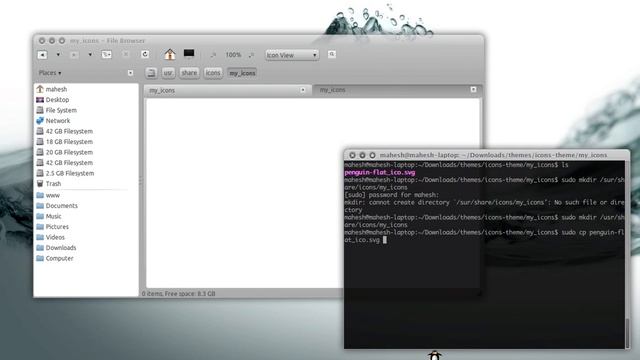Close the second my_icons tab
Viewport: 640px width, 360px height.
coord(473,89)
